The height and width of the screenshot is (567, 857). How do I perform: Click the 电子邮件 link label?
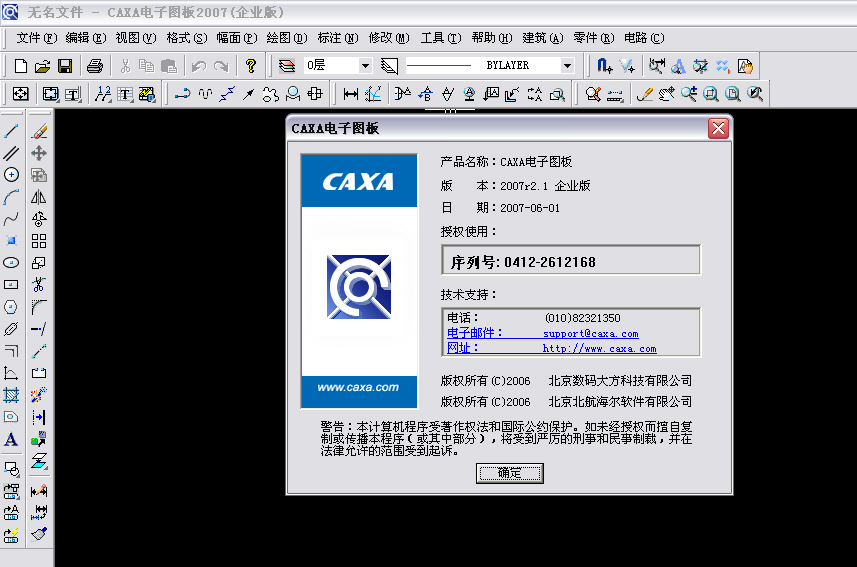(474, 333)
